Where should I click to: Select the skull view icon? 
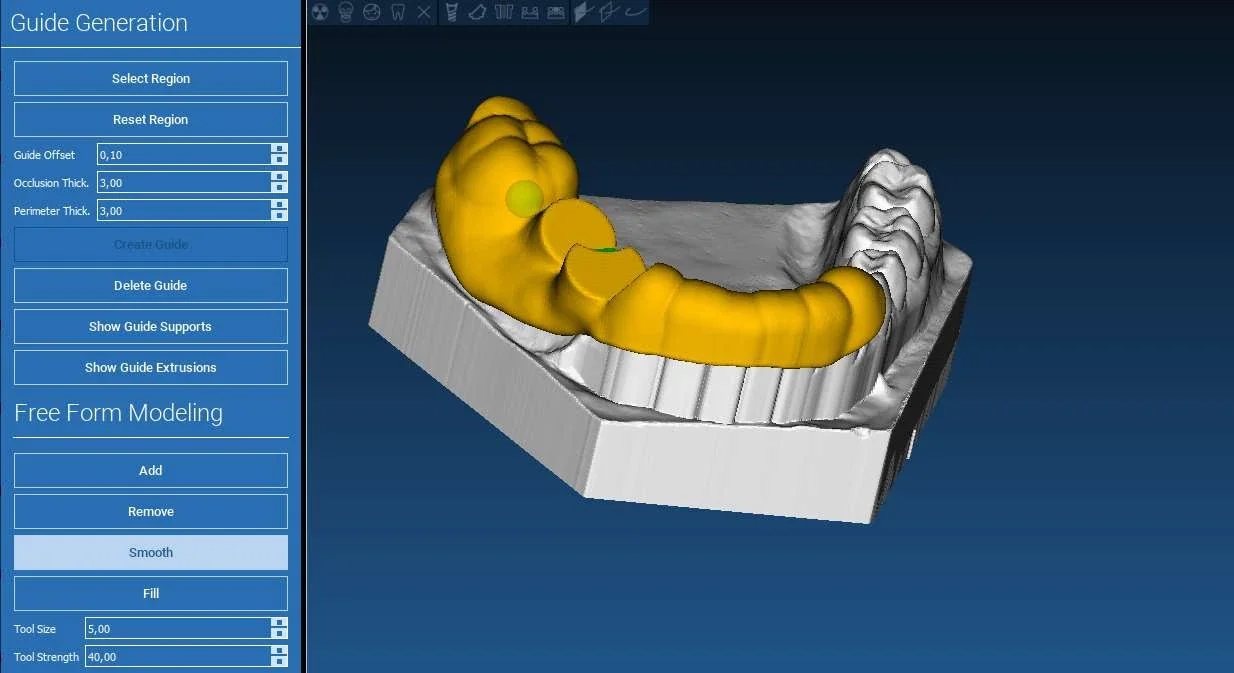pos(346,12)
